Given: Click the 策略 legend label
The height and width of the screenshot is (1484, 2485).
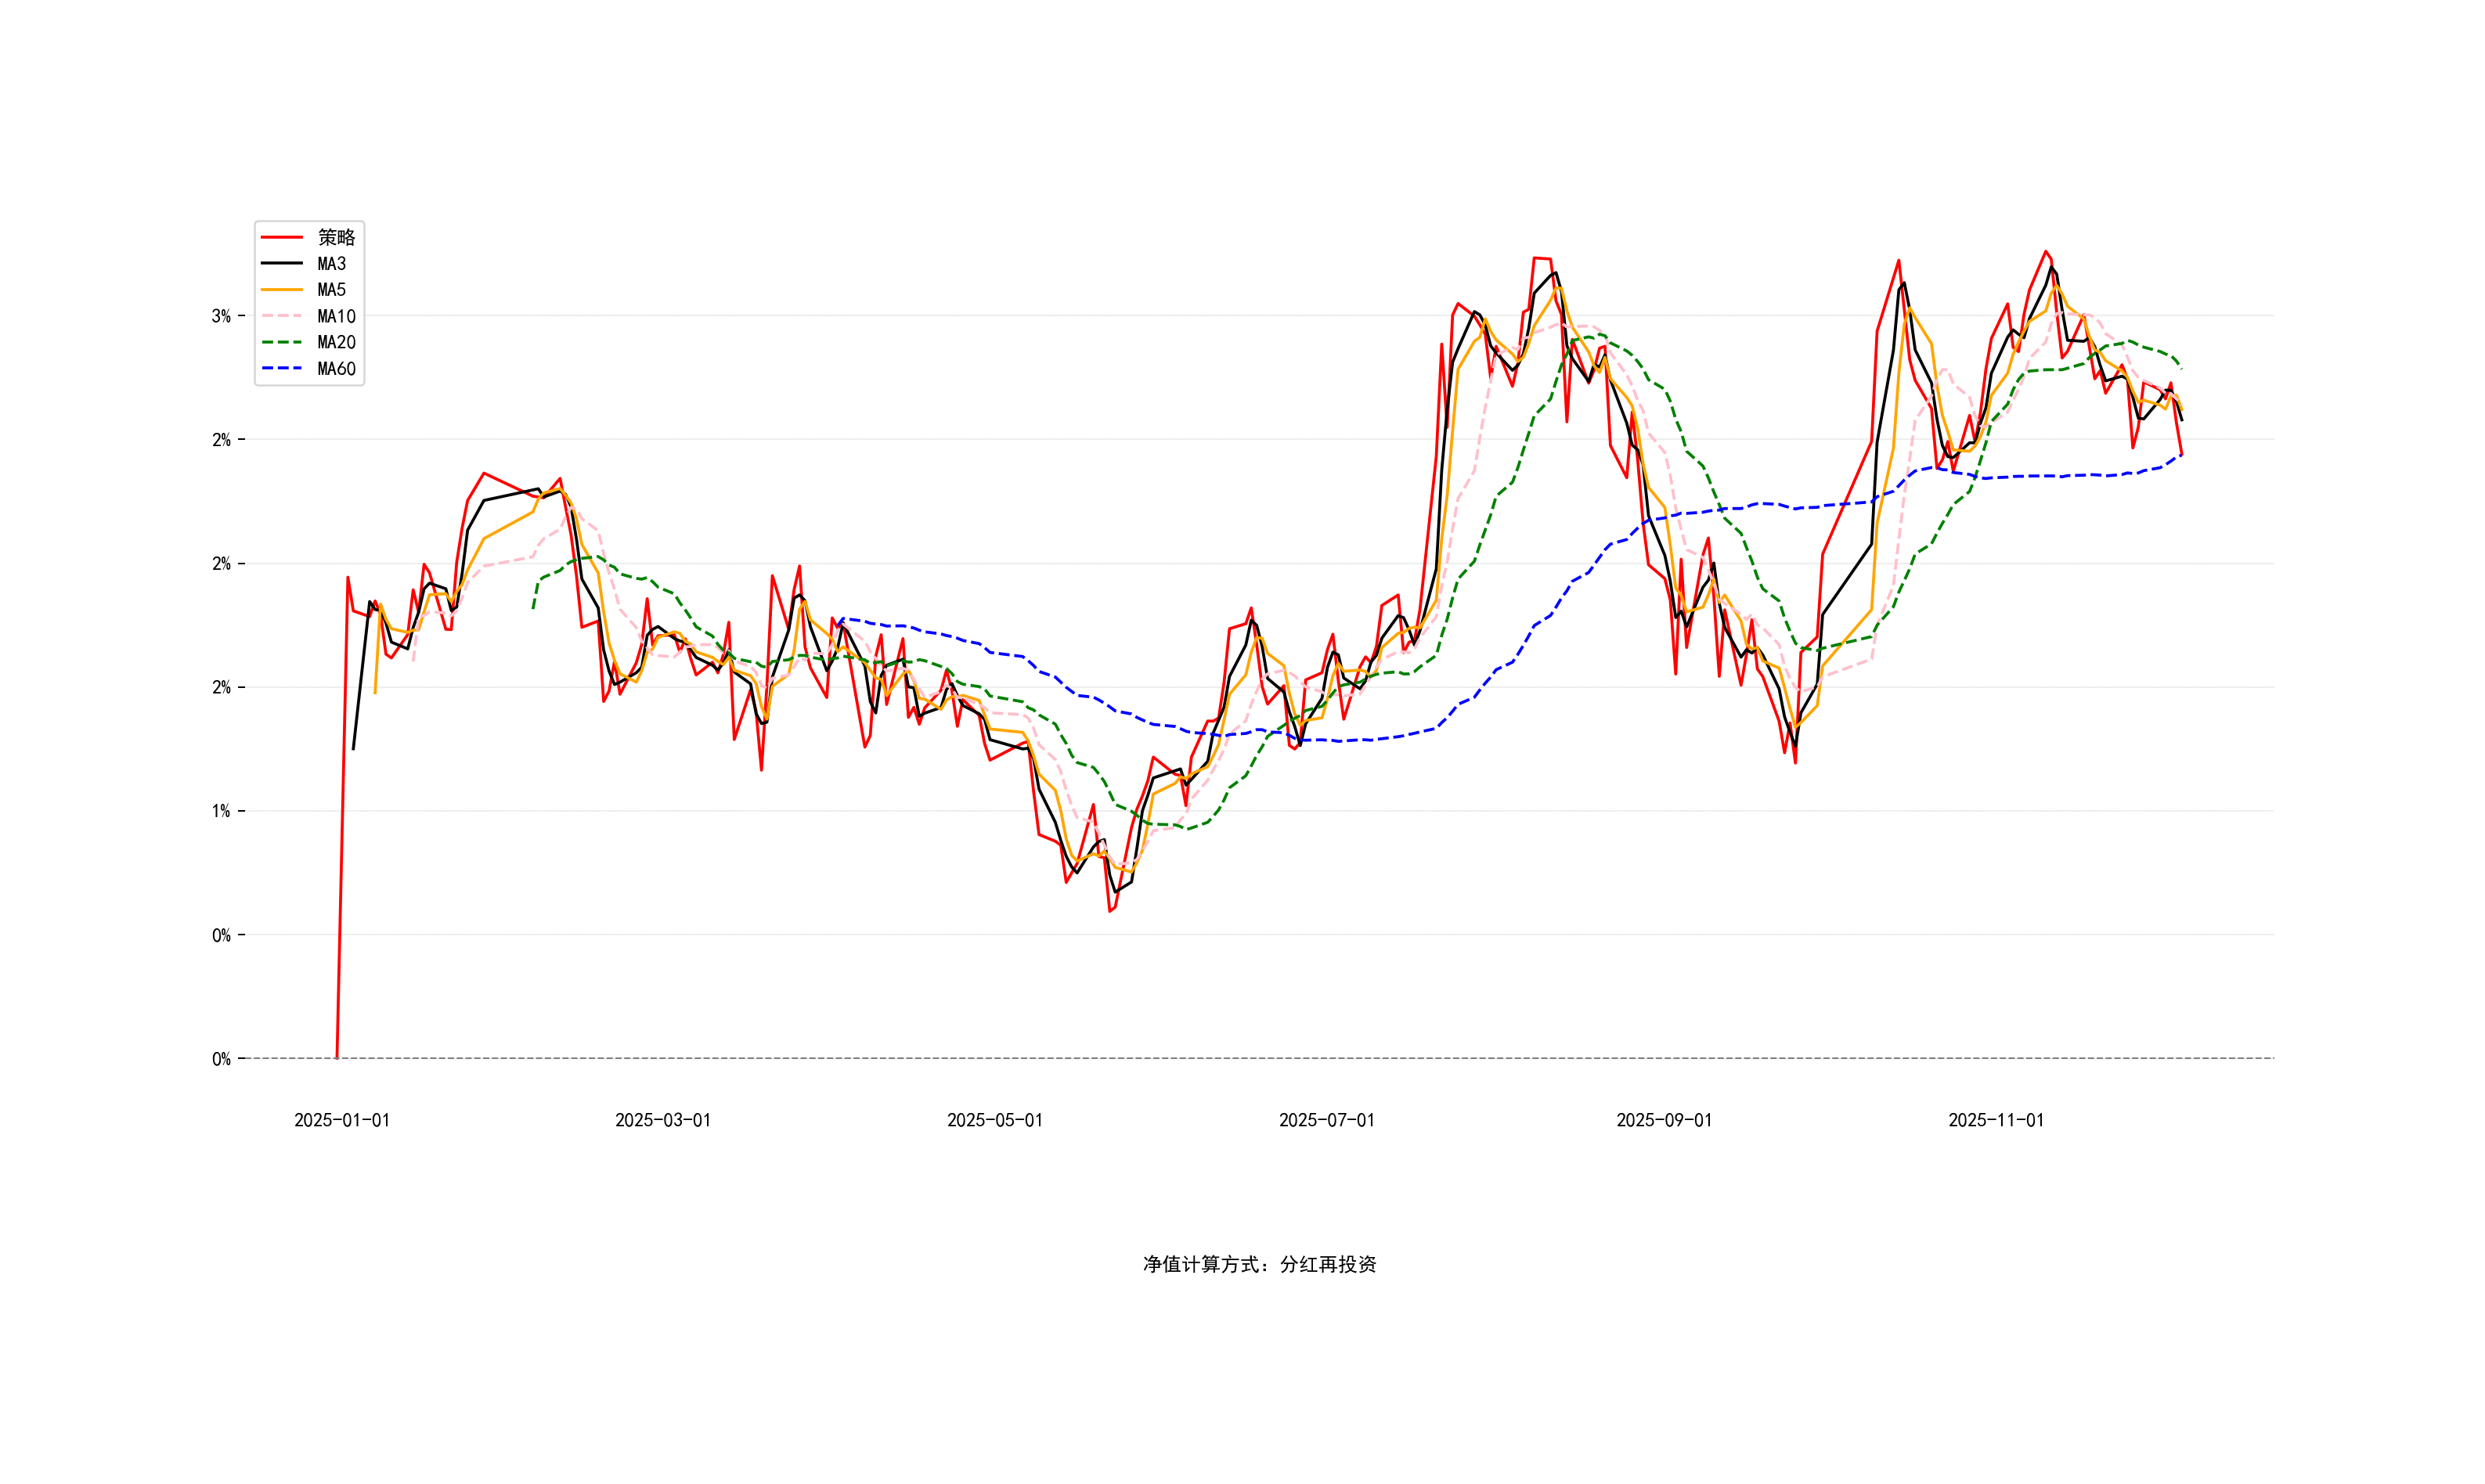Looking at the screenshot, I should coord(336,237).
